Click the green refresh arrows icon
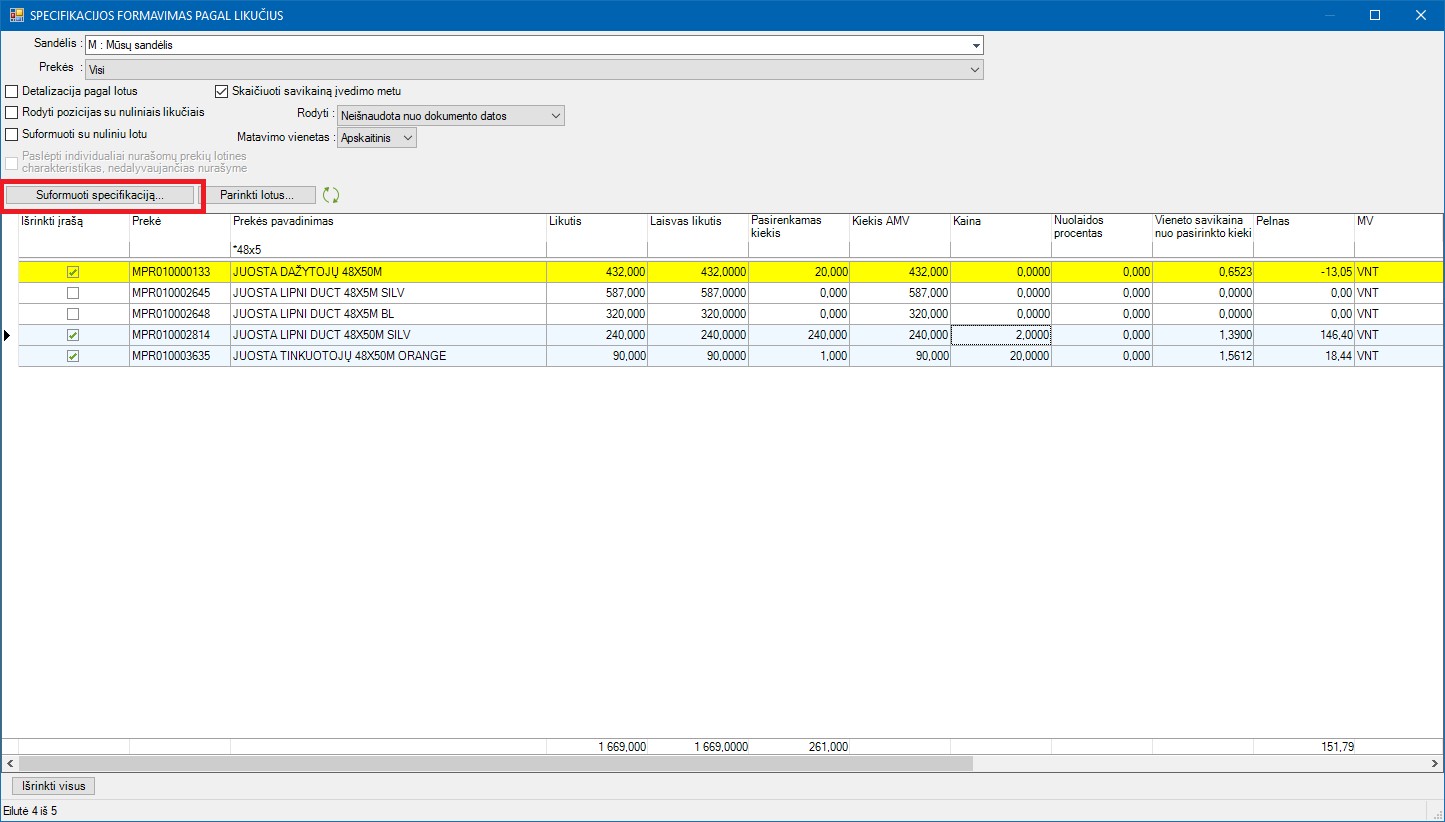Viewport: 1445px width, 822px height. click(332, 196)
